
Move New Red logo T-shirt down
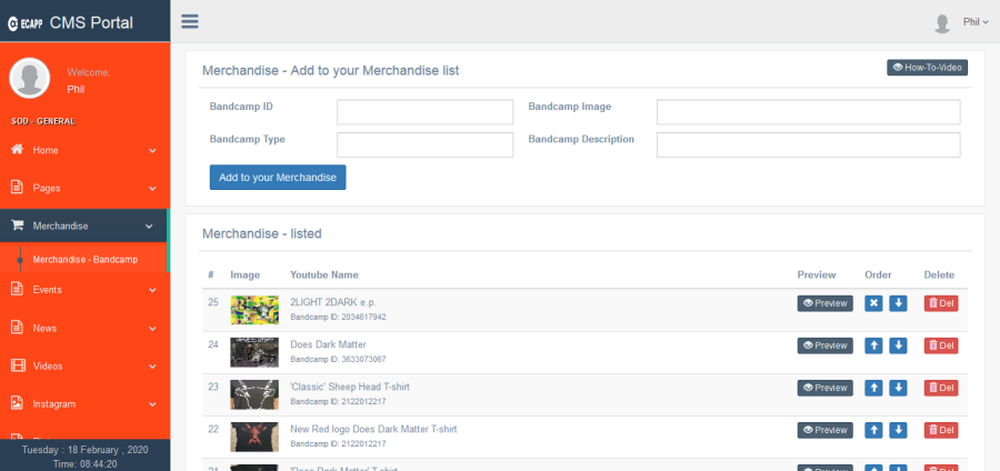click(898, 430)
